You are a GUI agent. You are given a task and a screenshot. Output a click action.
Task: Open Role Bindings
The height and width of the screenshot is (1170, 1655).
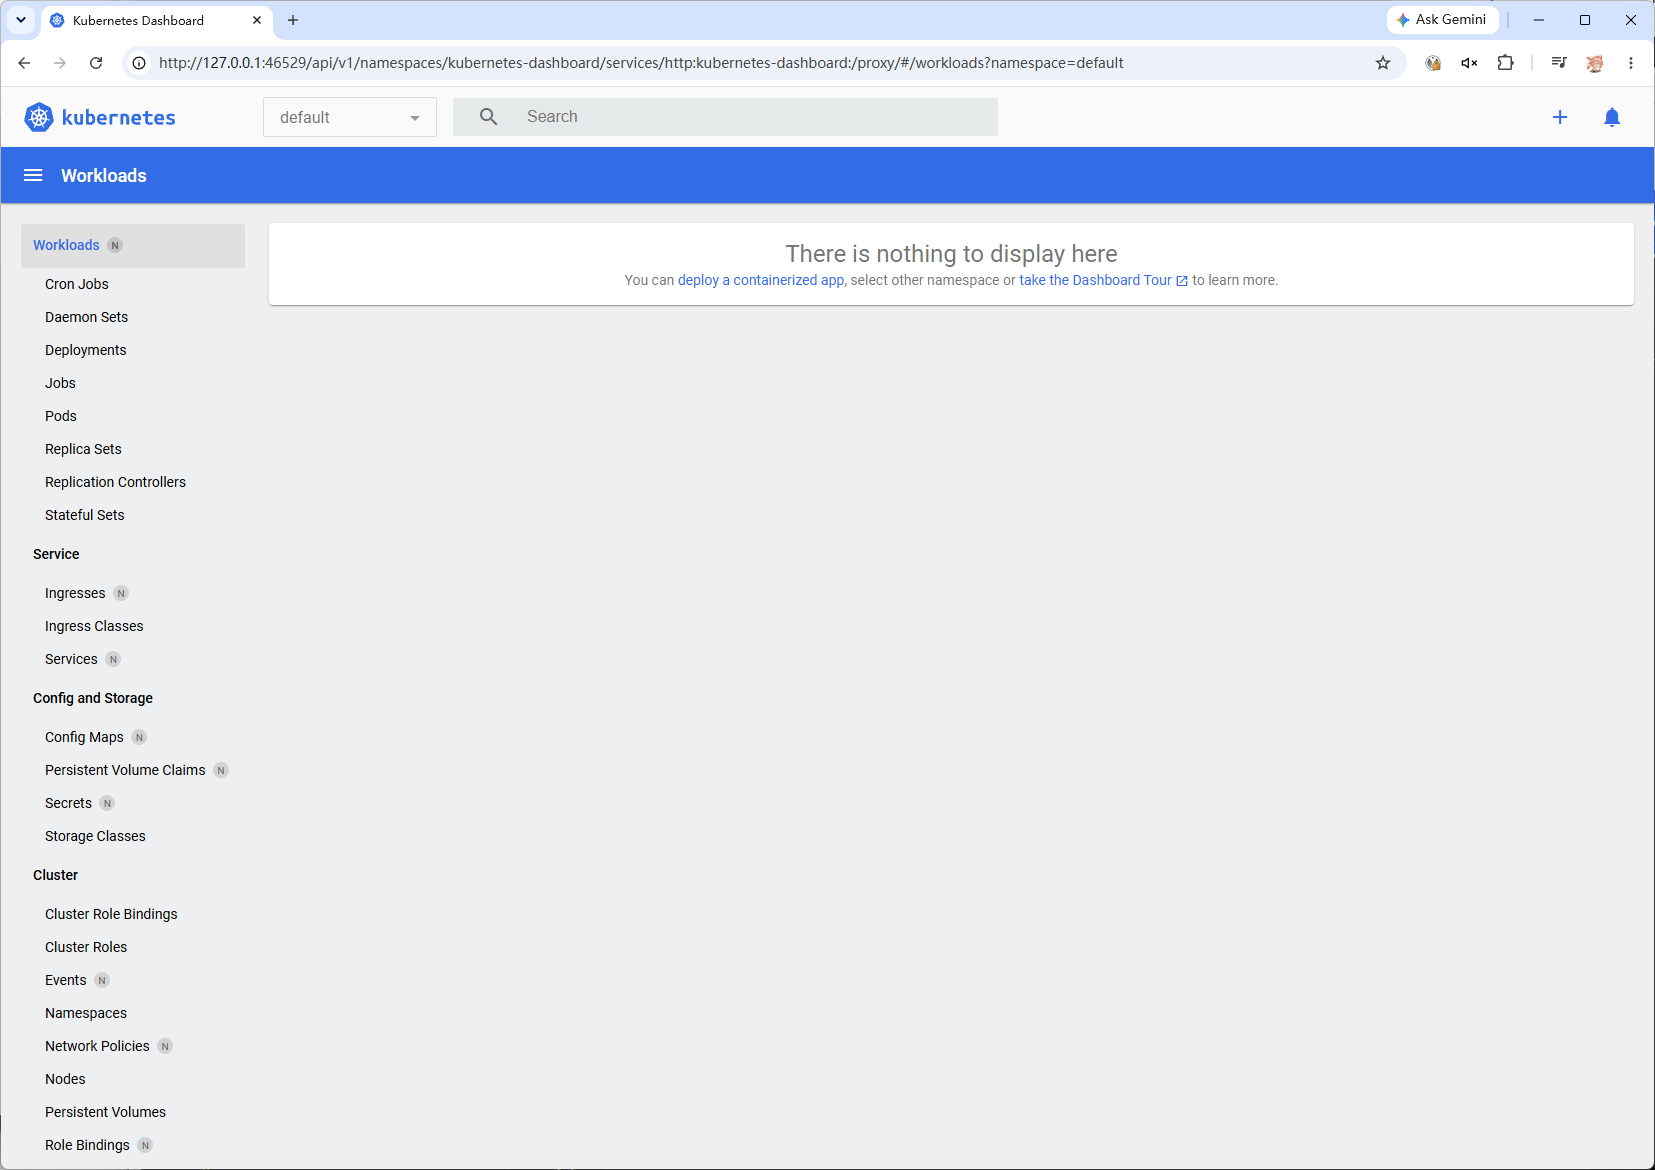click(87, 1145)
